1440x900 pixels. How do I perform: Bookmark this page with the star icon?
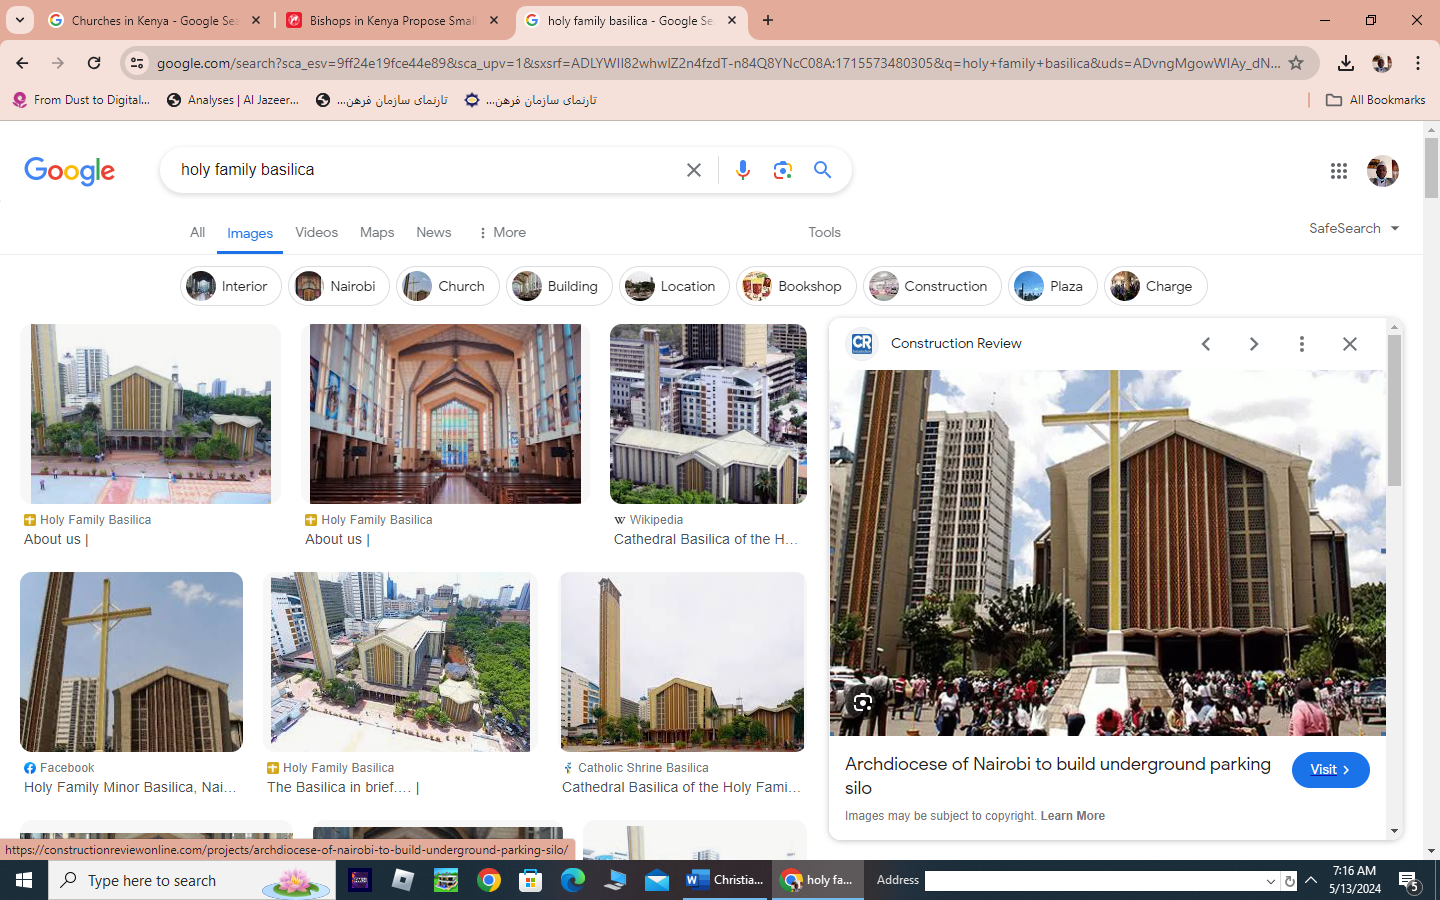click(1296, 63)
